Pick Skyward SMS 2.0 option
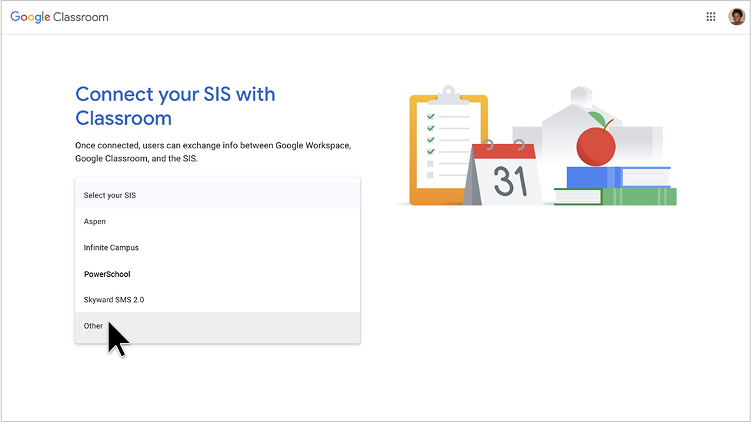751x423 pixels. coord(217,300)
